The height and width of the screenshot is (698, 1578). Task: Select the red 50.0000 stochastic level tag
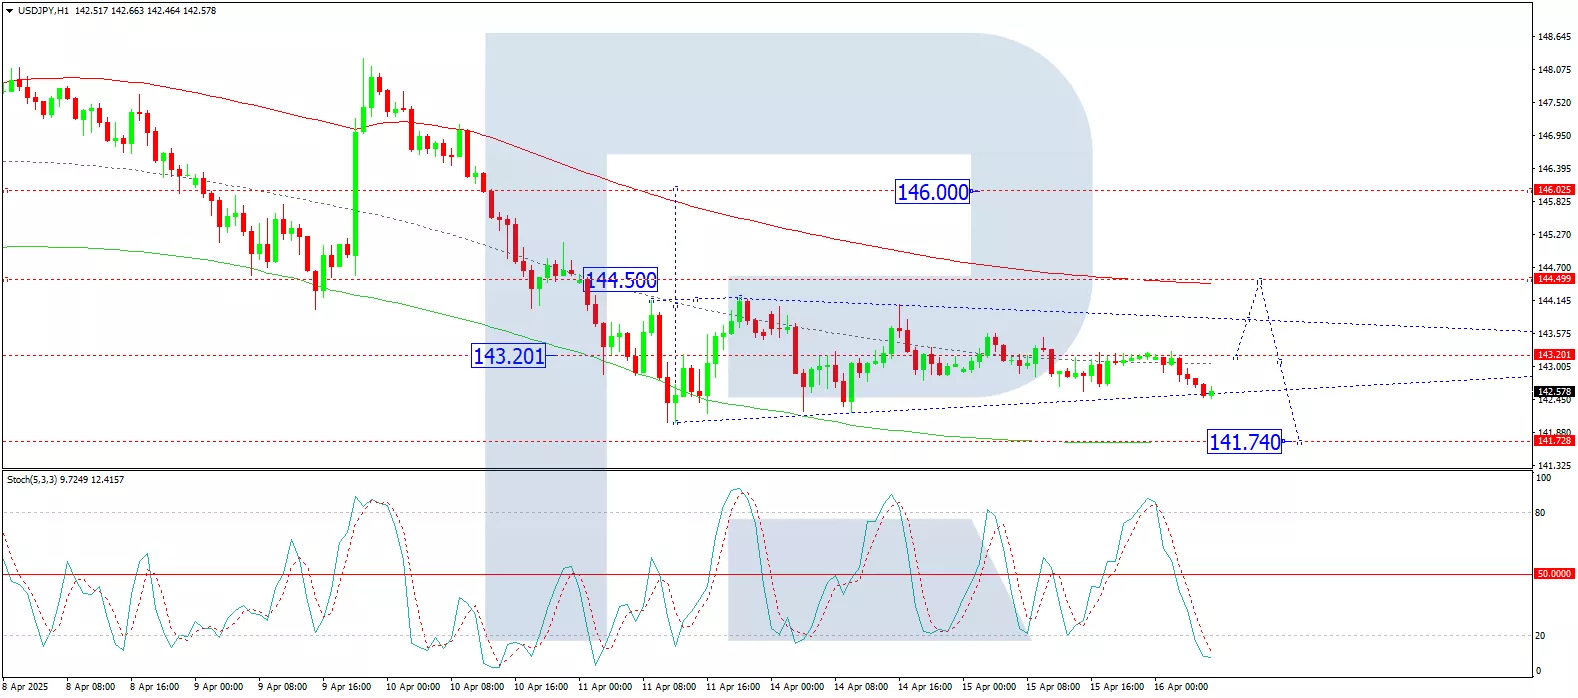[x=1553, y=574]
